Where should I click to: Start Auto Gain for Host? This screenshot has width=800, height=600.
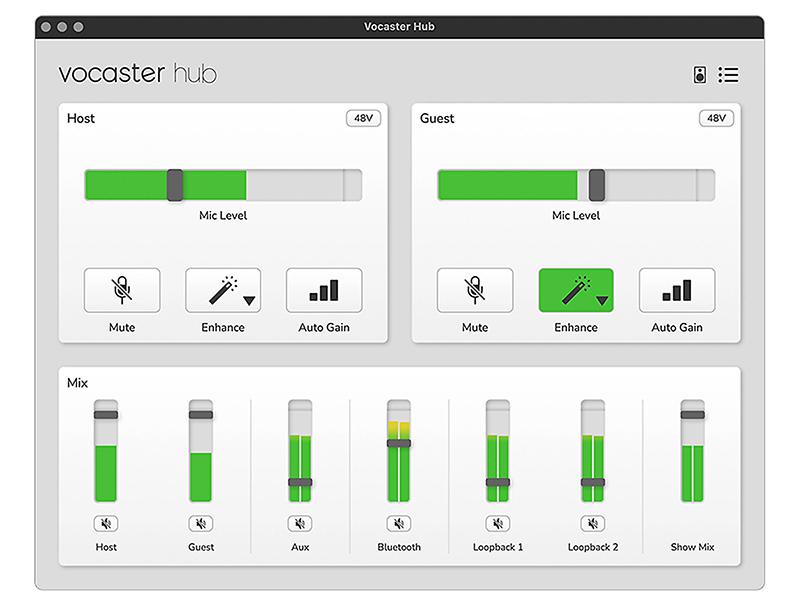[324, 290]
